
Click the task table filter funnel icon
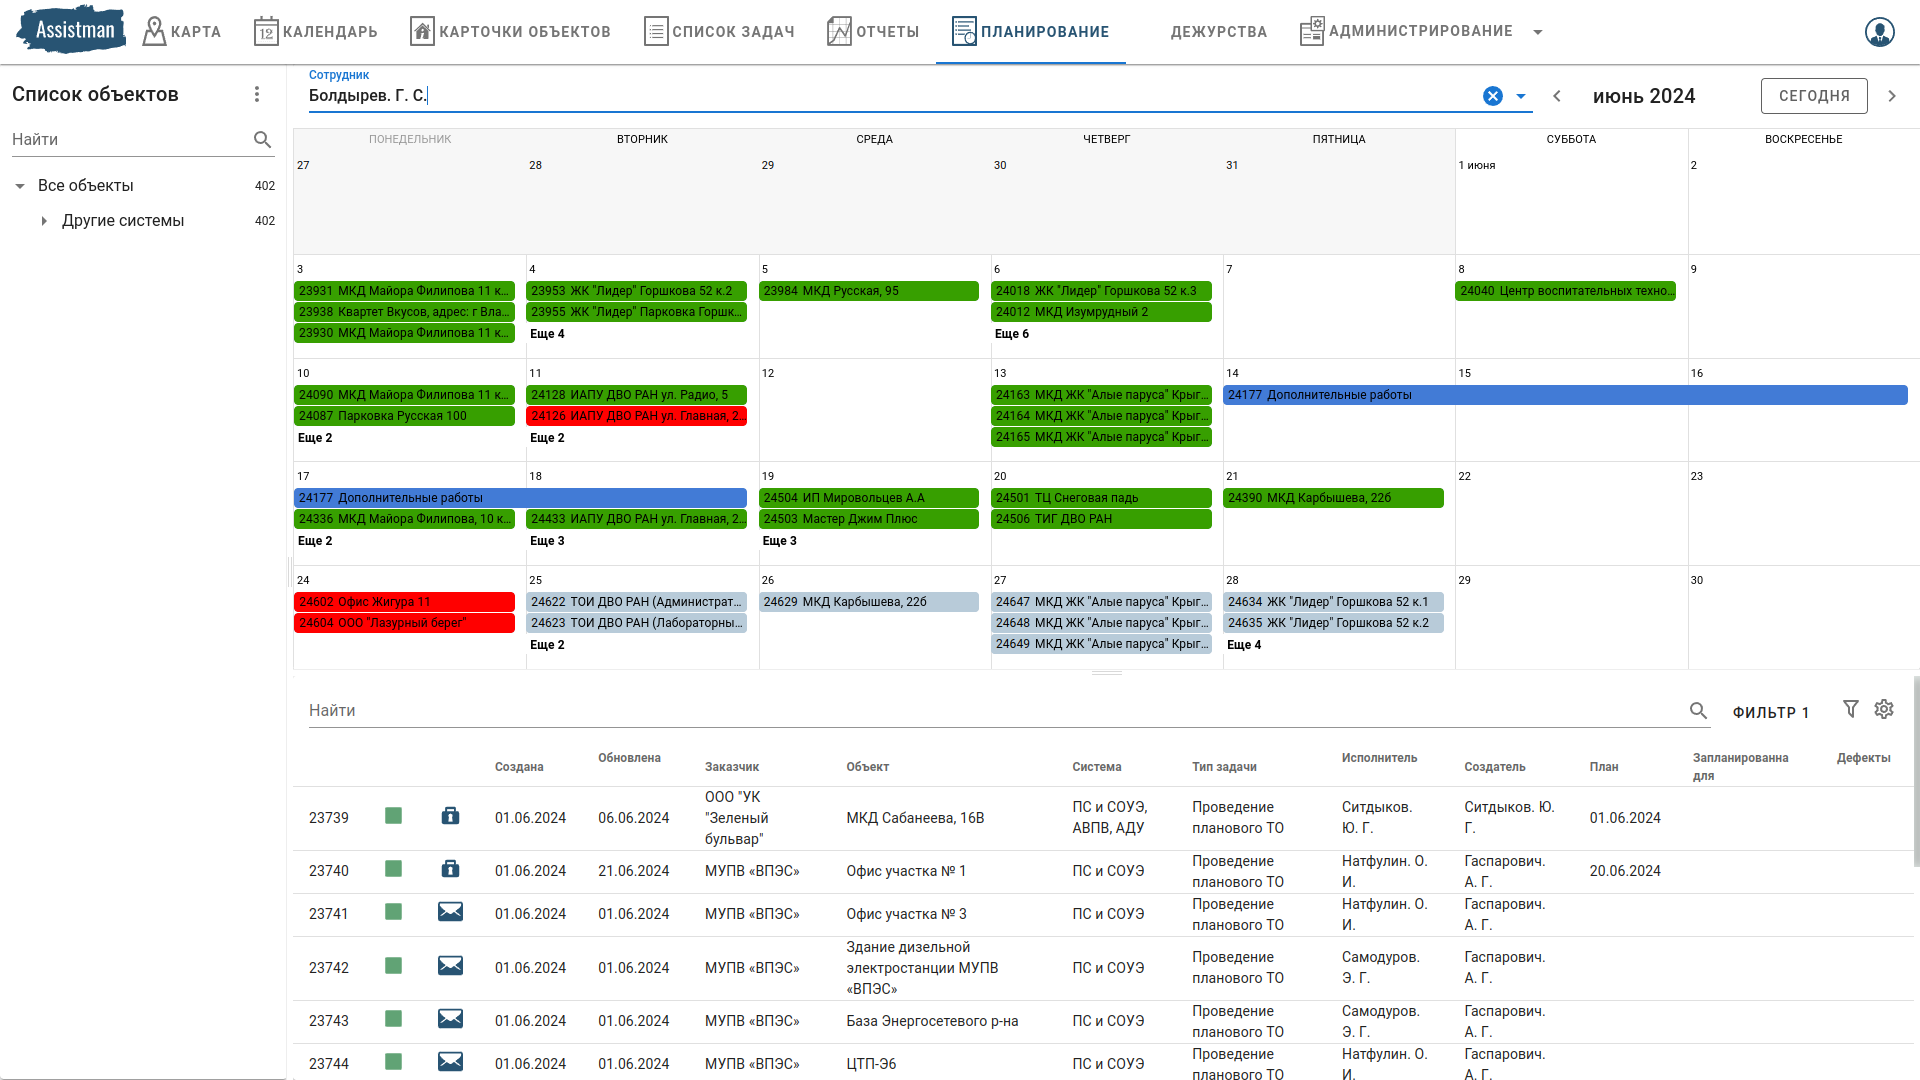[x=1851, y=709]
